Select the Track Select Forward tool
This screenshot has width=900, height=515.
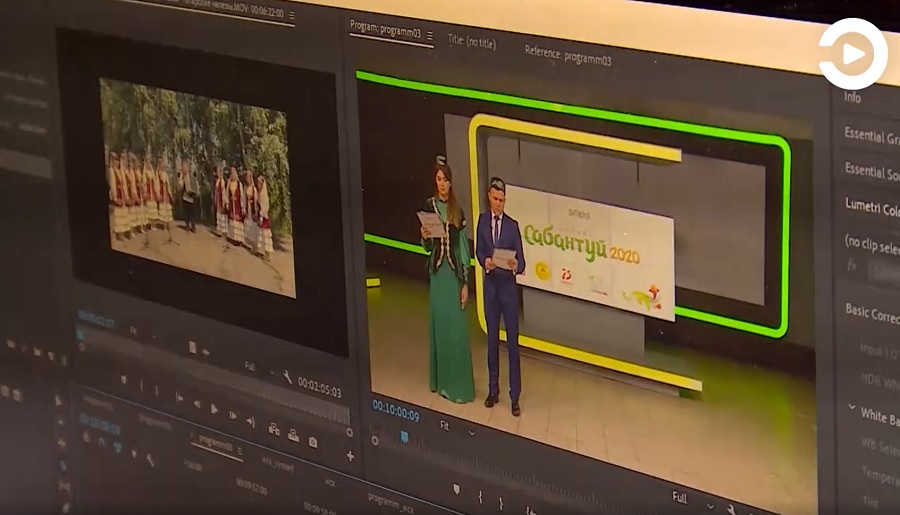[60, 421]
